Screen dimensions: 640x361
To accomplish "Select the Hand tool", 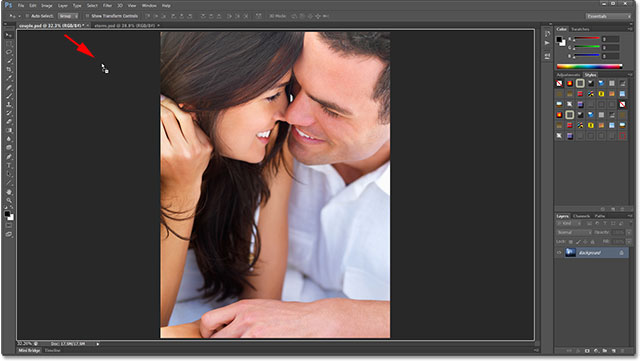I will tap(9, 192).
